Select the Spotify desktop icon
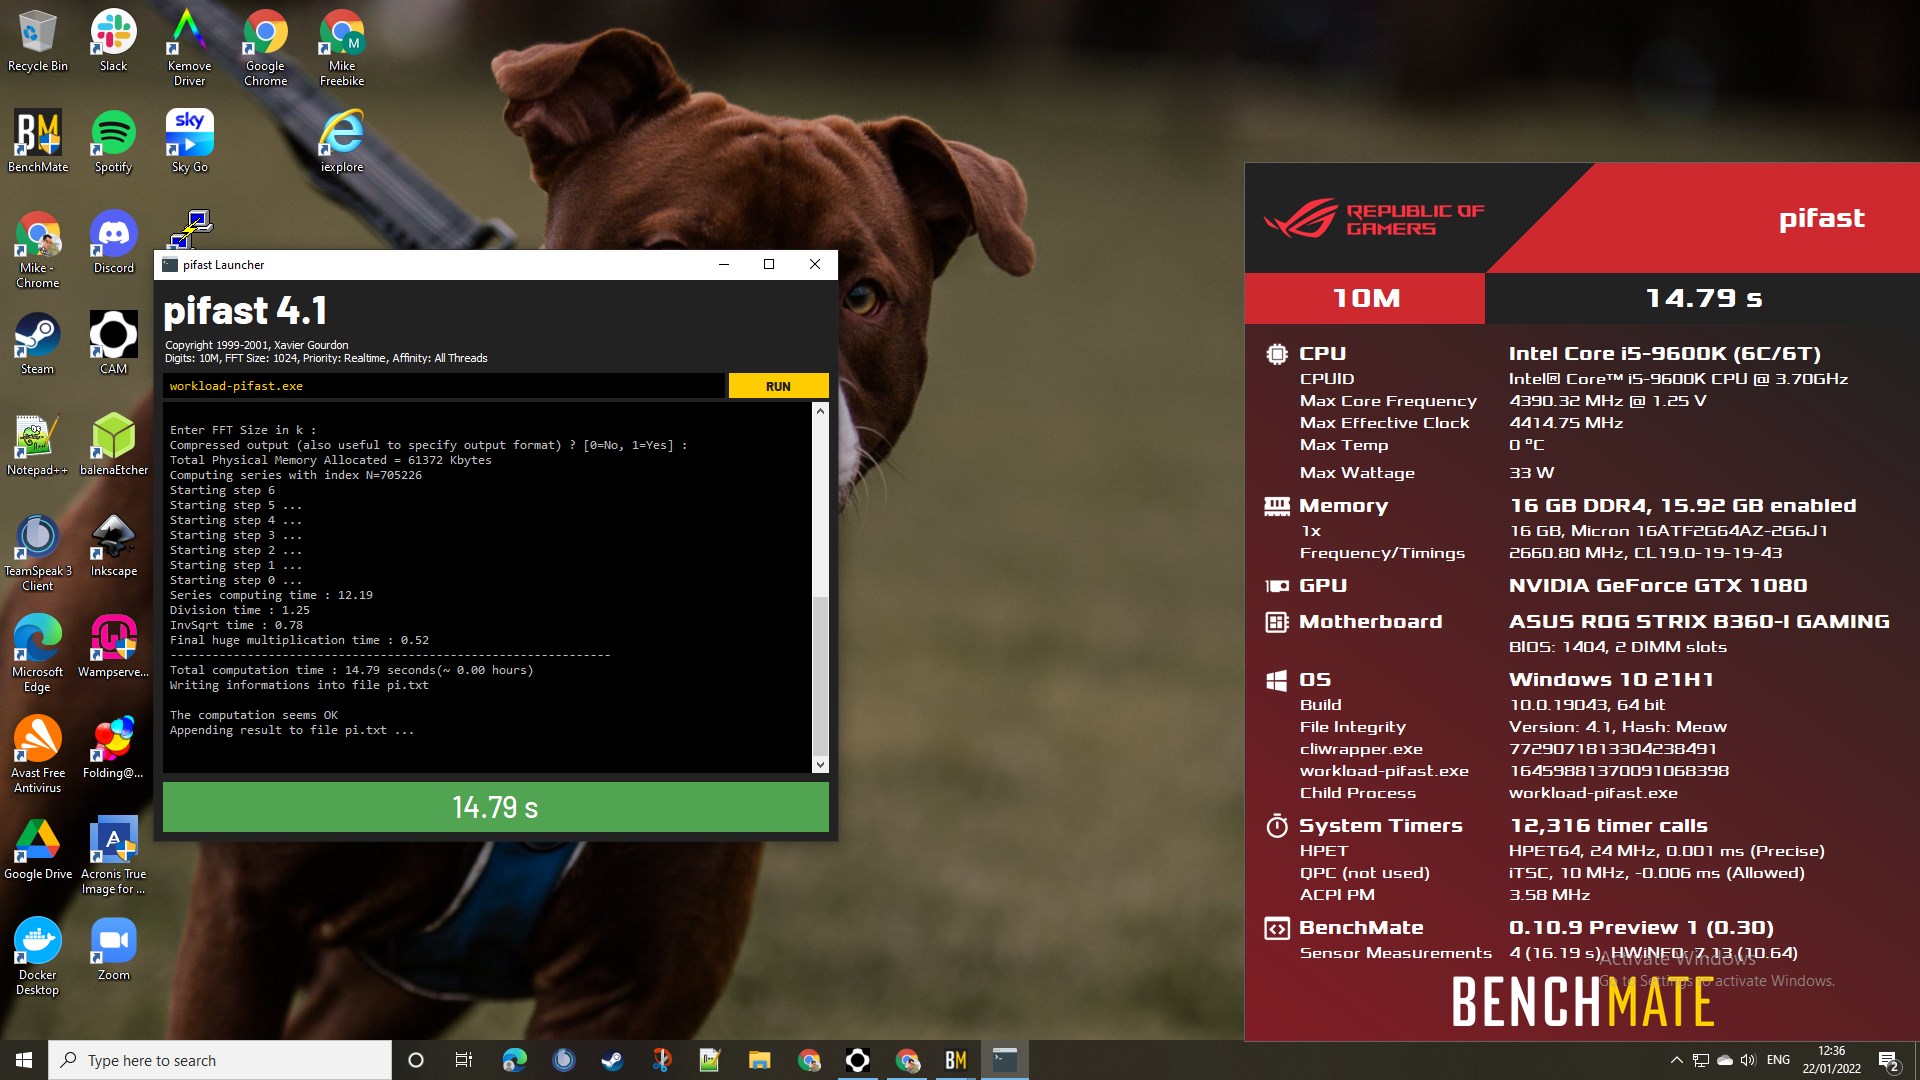 tap(113, 142)
